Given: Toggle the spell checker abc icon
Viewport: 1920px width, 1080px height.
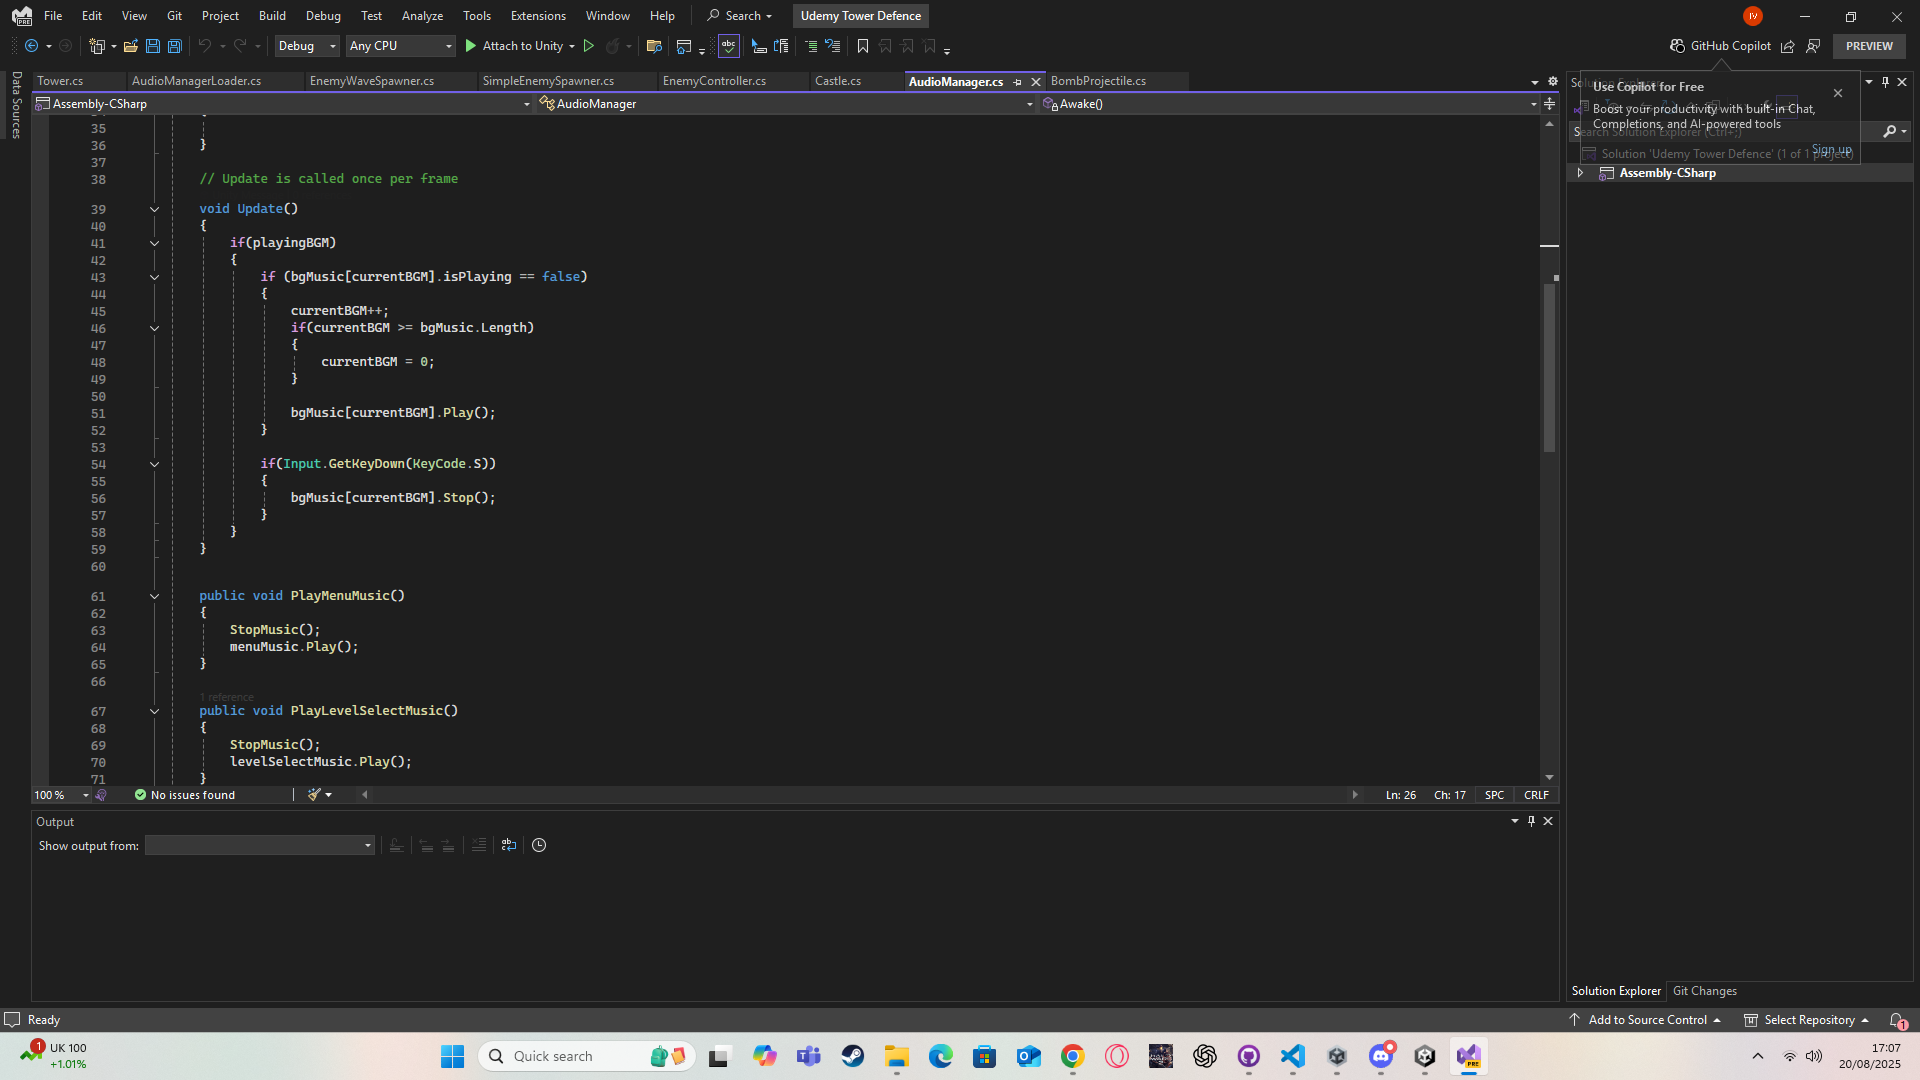Looking at the screenshot, I should pyautogui.click(x=729, y=46).
